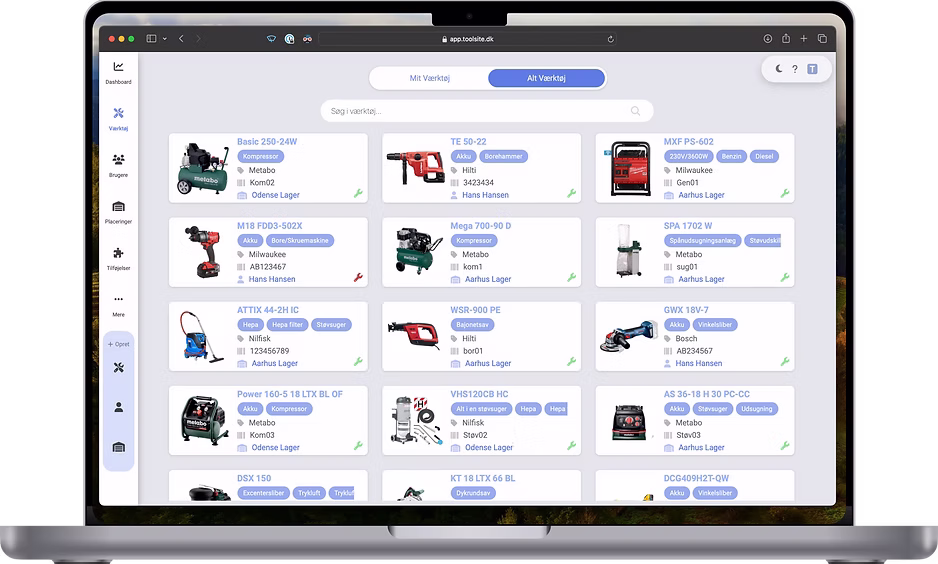Click the Kompressor tag on Basic 250-24W

tap(260, 157)
